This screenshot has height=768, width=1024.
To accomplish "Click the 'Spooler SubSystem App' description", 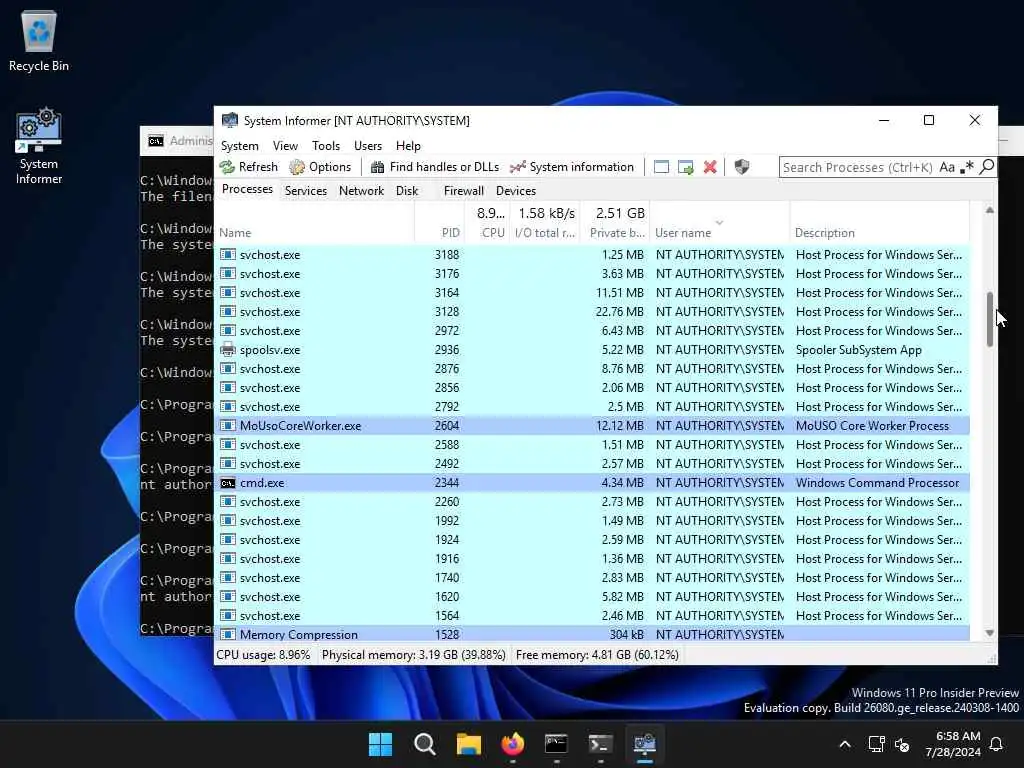I will [858, 349].
